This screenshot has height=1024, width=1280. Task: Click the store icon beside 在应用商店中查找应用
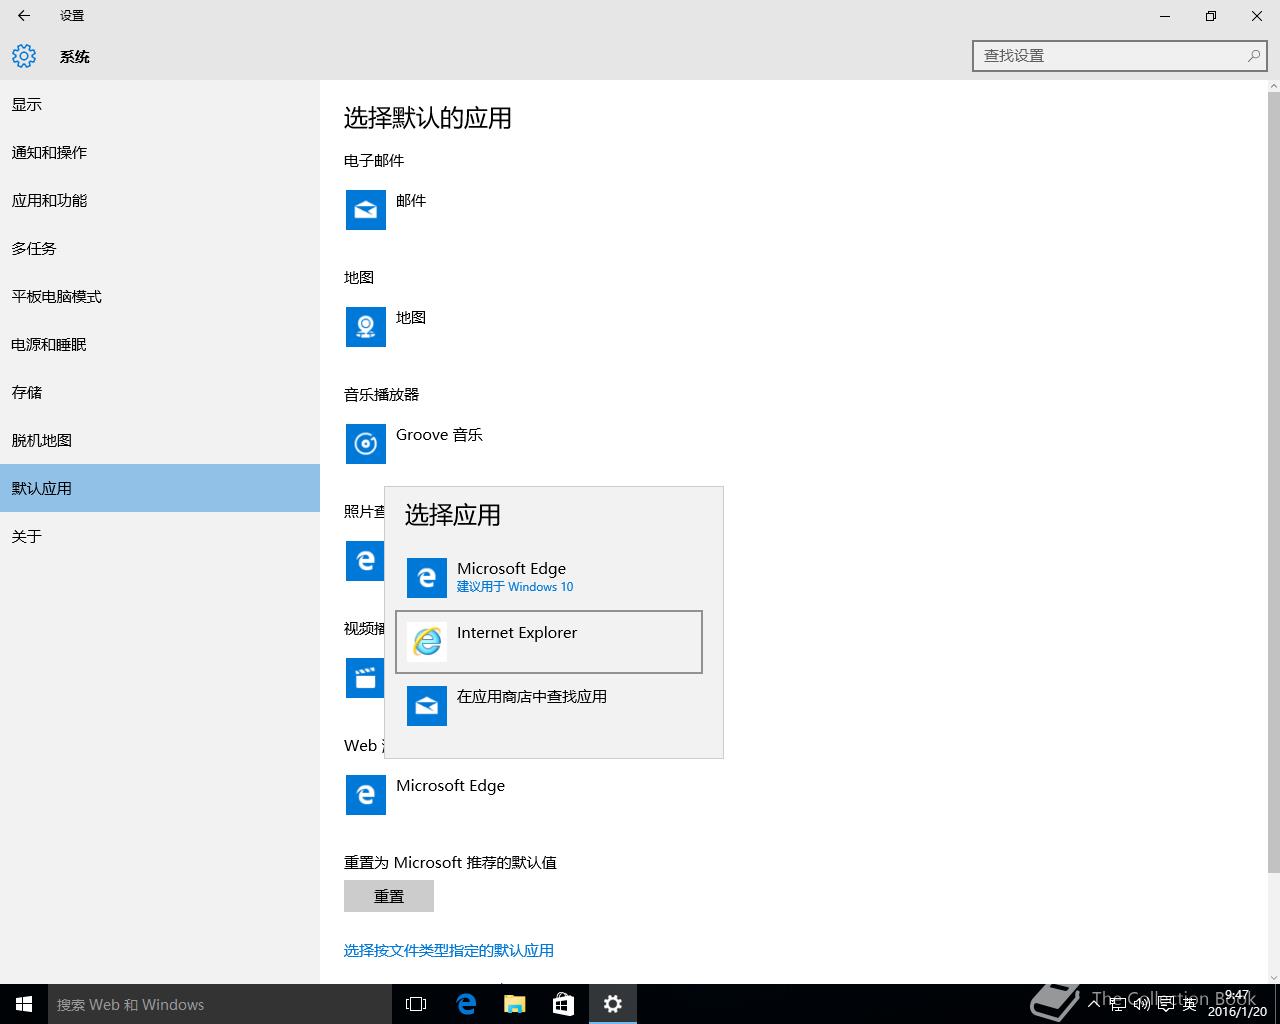(427, 706)
